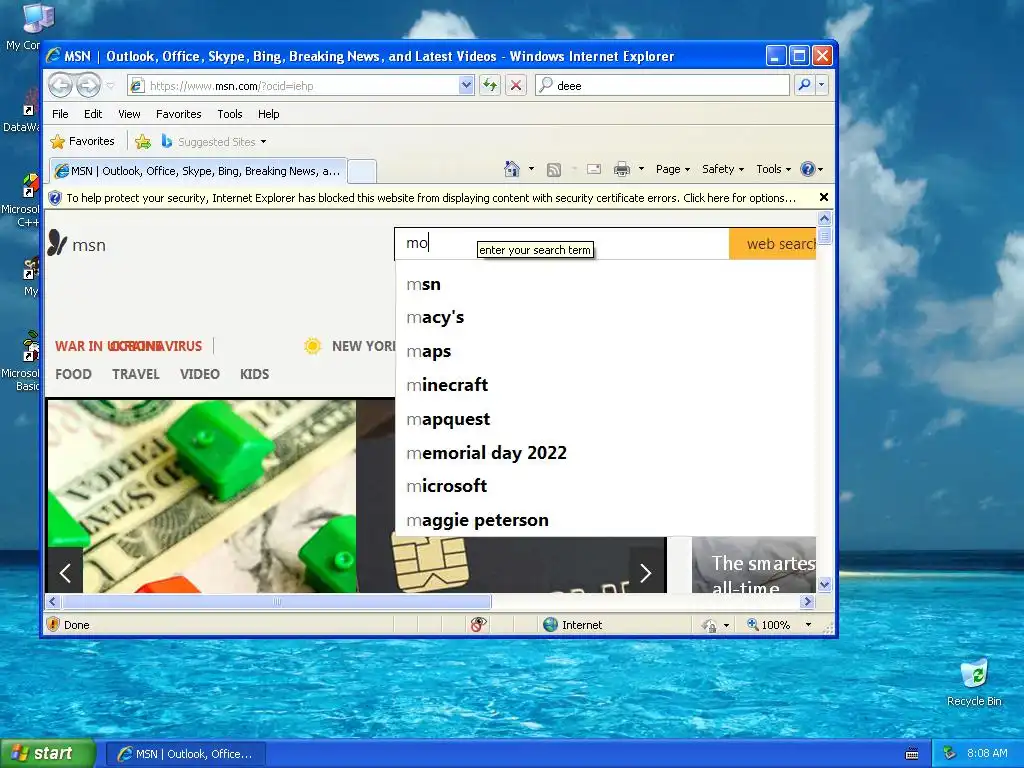Viewport: 1024px width, 768px height.
Task: Select the MSN browser tab
Action: (198, 171)
